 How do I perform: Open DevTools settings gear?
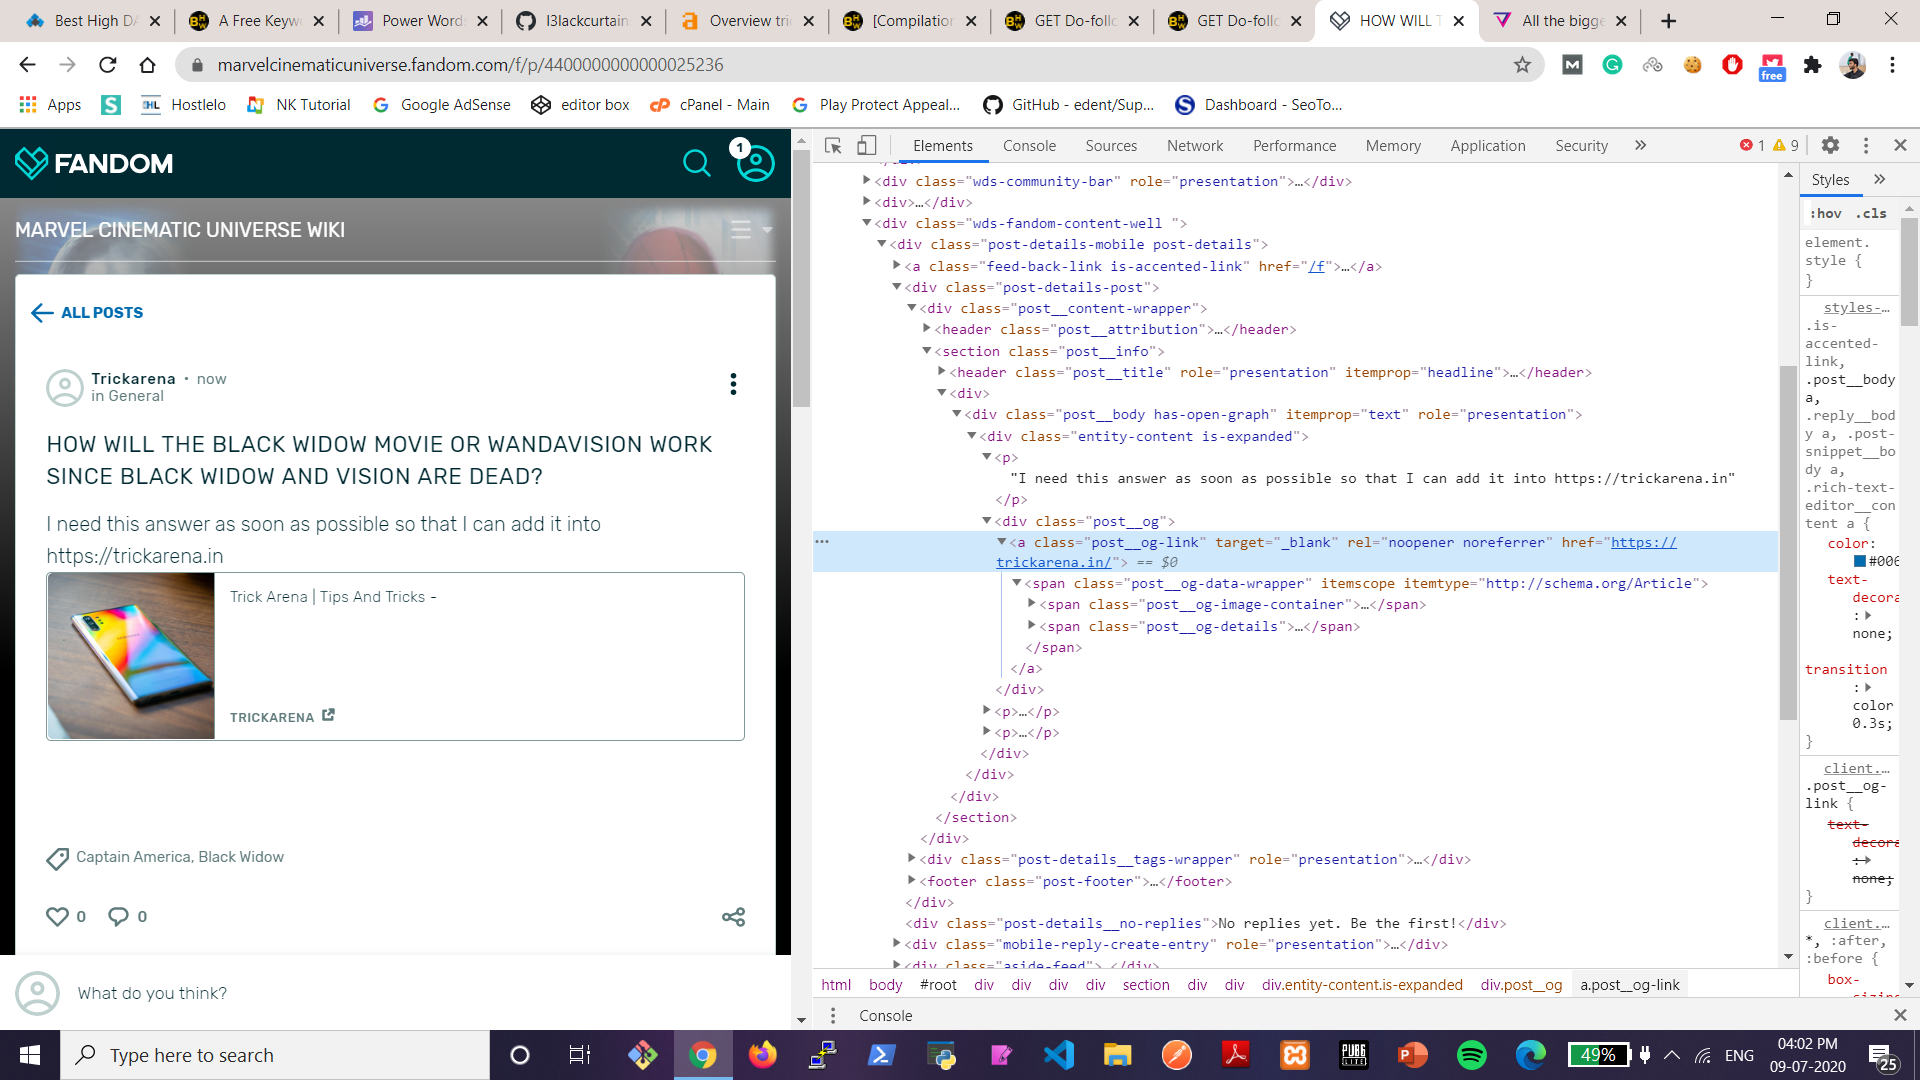(1830, 146)
